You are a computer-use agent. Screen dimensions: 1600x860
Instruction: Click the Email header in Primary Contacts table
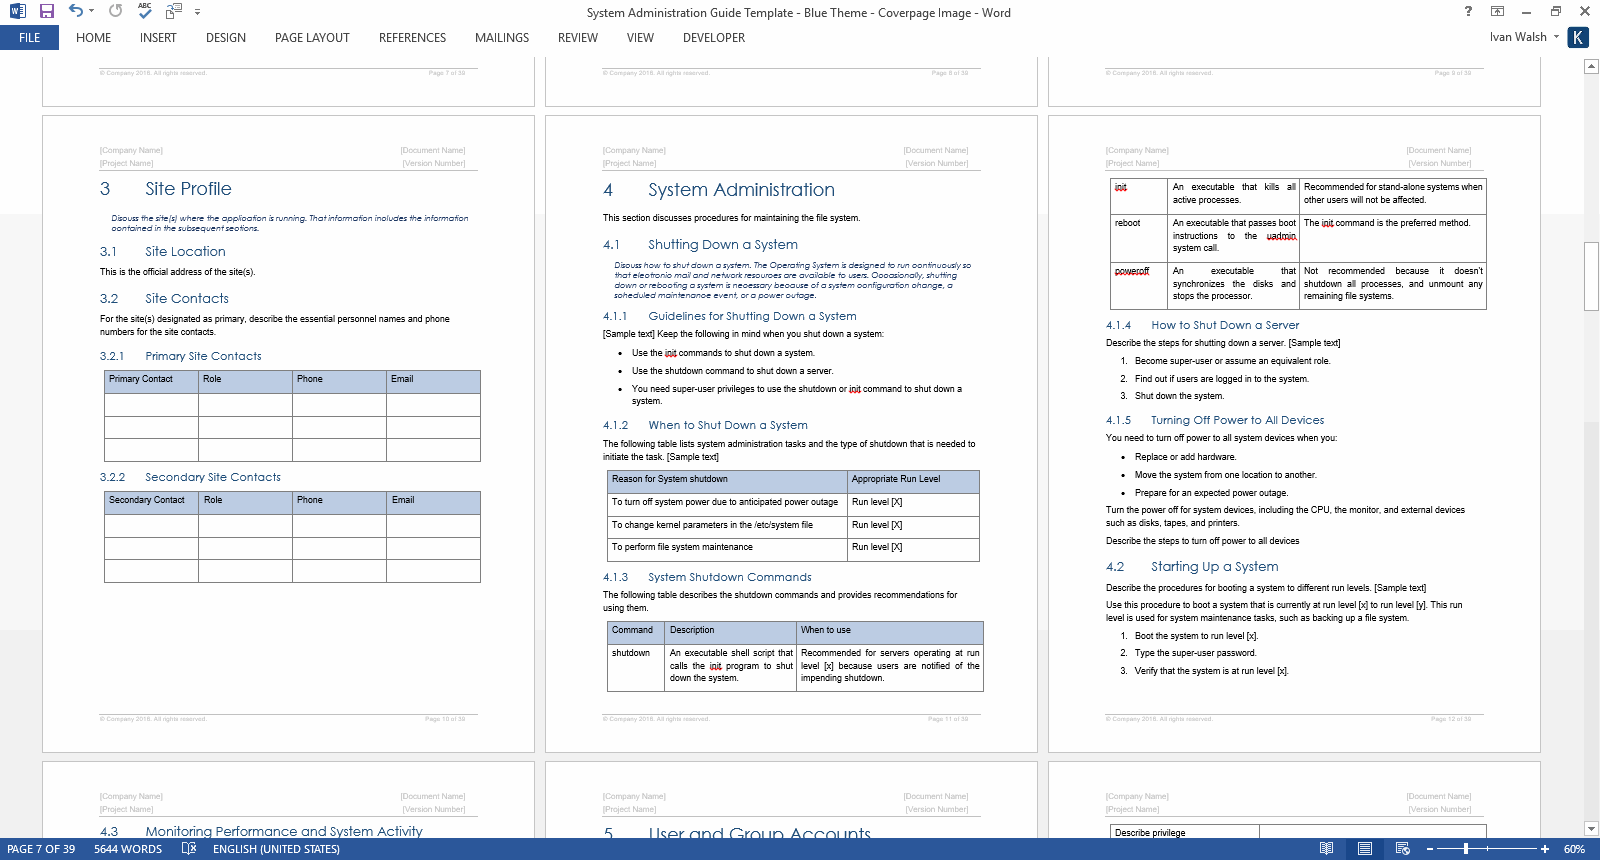(433, 380)
